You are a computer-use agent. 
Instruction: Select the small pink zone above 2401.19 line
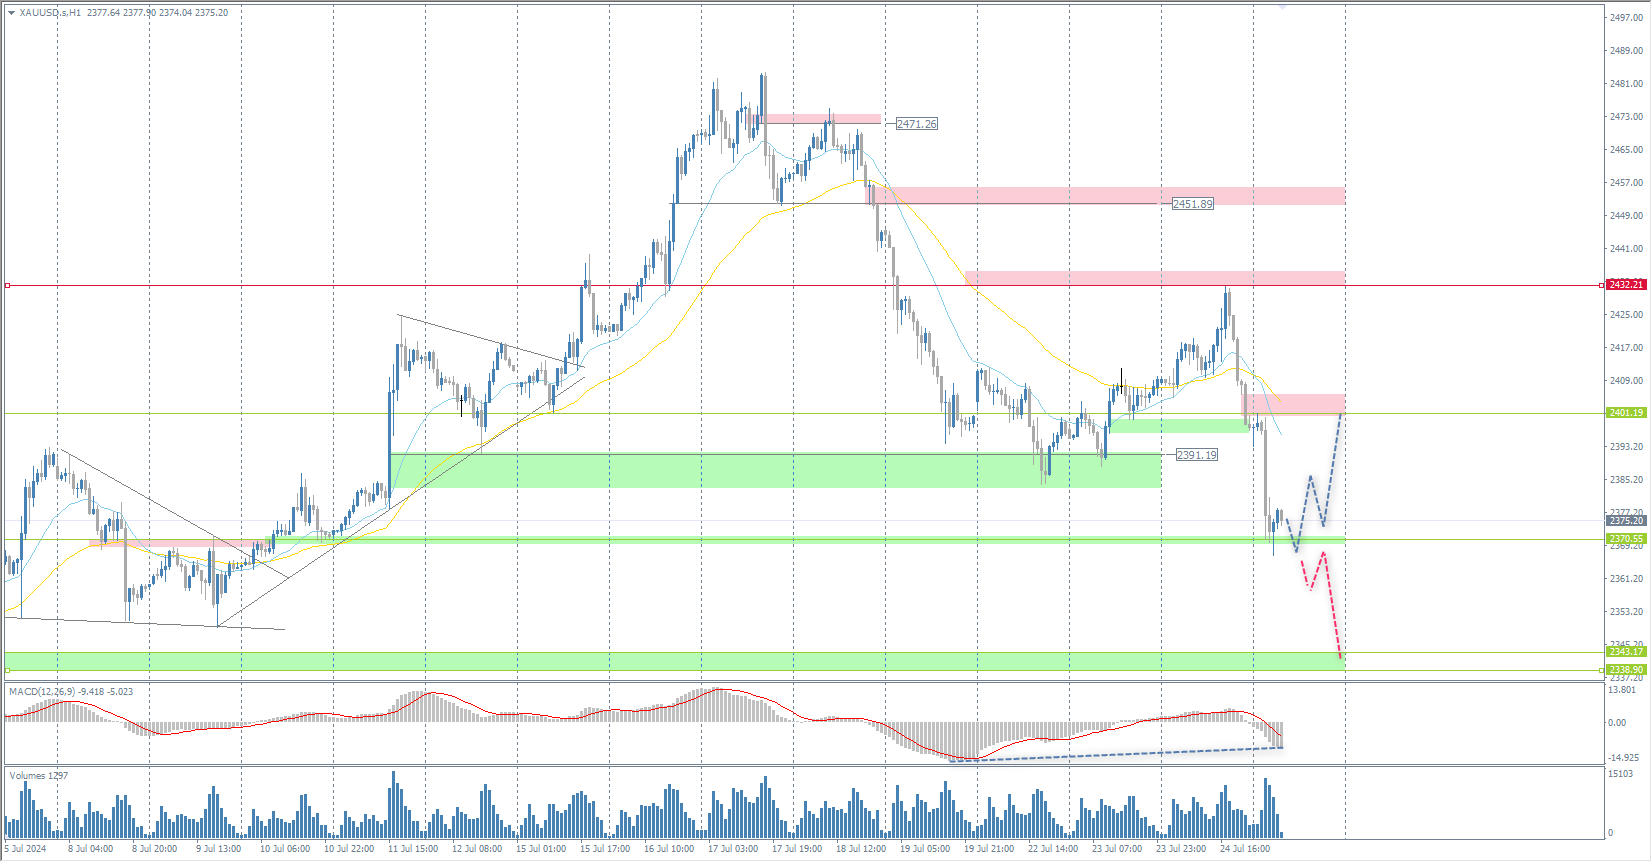click(x=1295, y=404)
